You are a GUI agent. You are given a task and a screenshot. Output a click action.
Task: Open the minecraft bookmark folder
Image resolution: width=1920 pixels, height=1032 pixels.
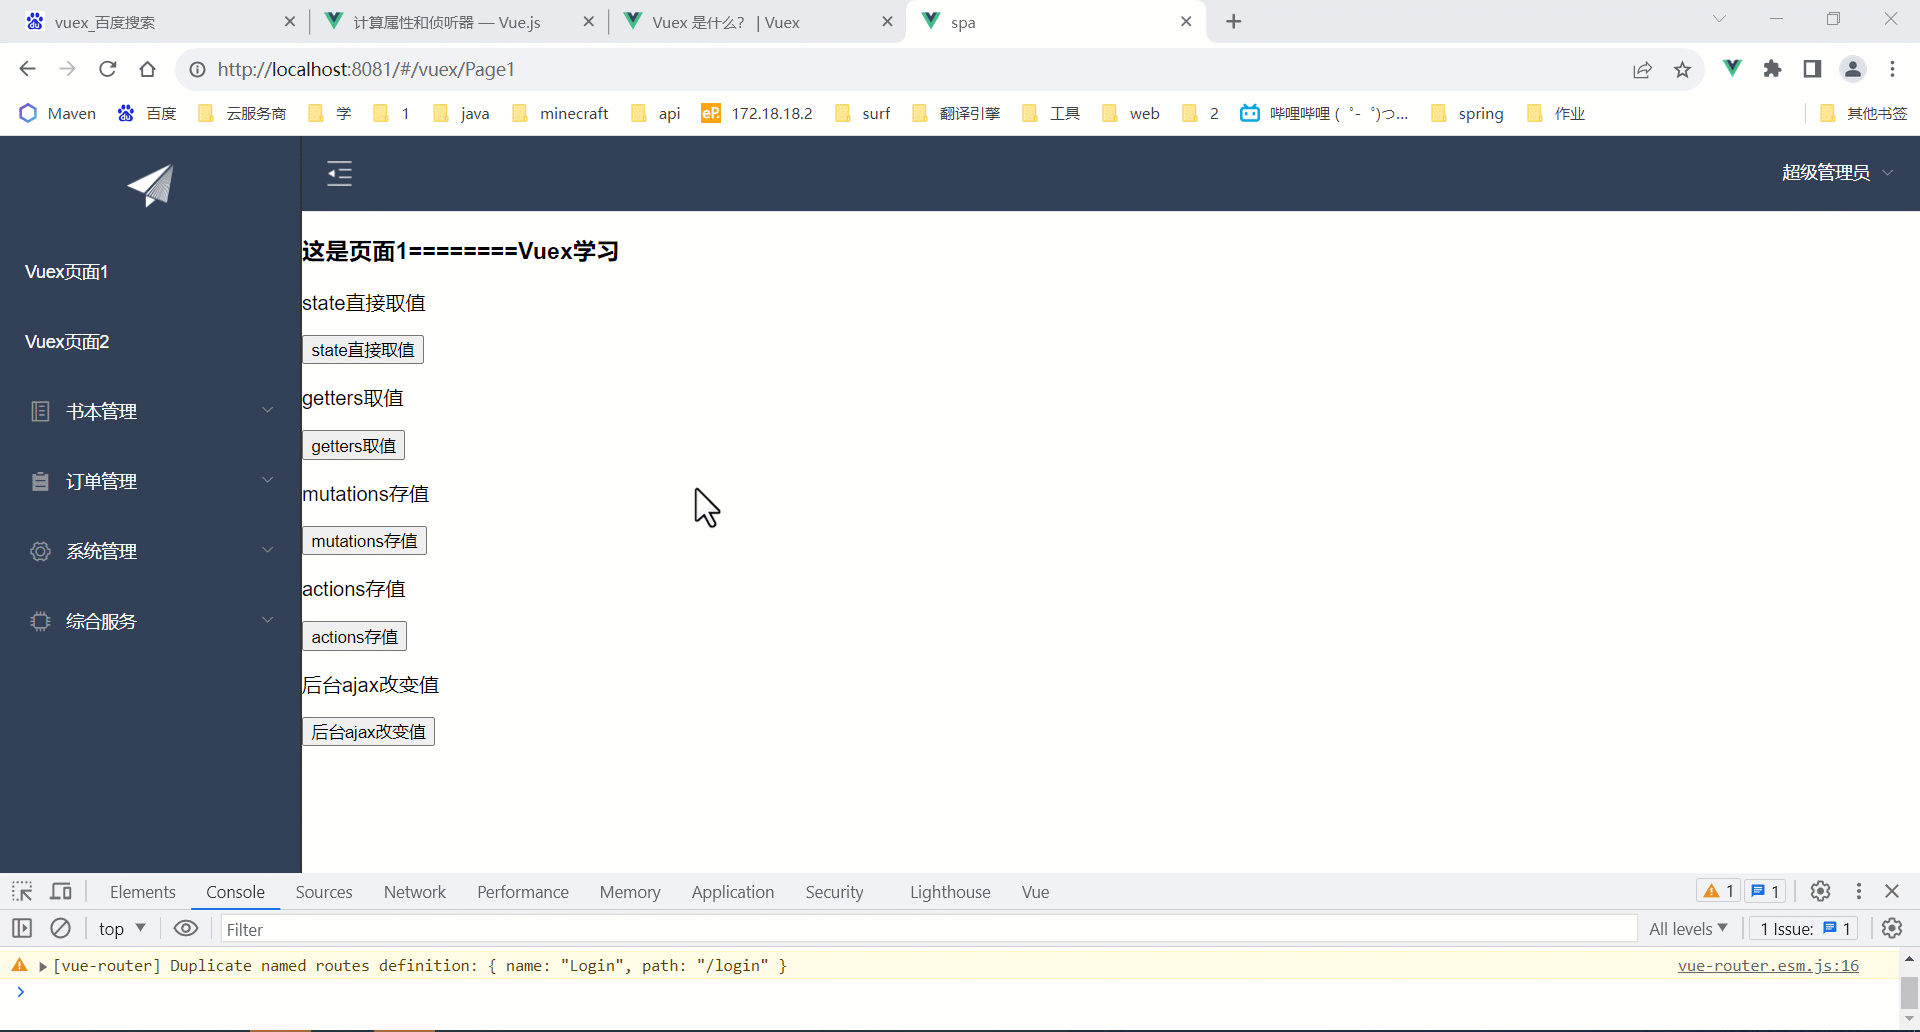pyautogui.click(x=560, y=113)
